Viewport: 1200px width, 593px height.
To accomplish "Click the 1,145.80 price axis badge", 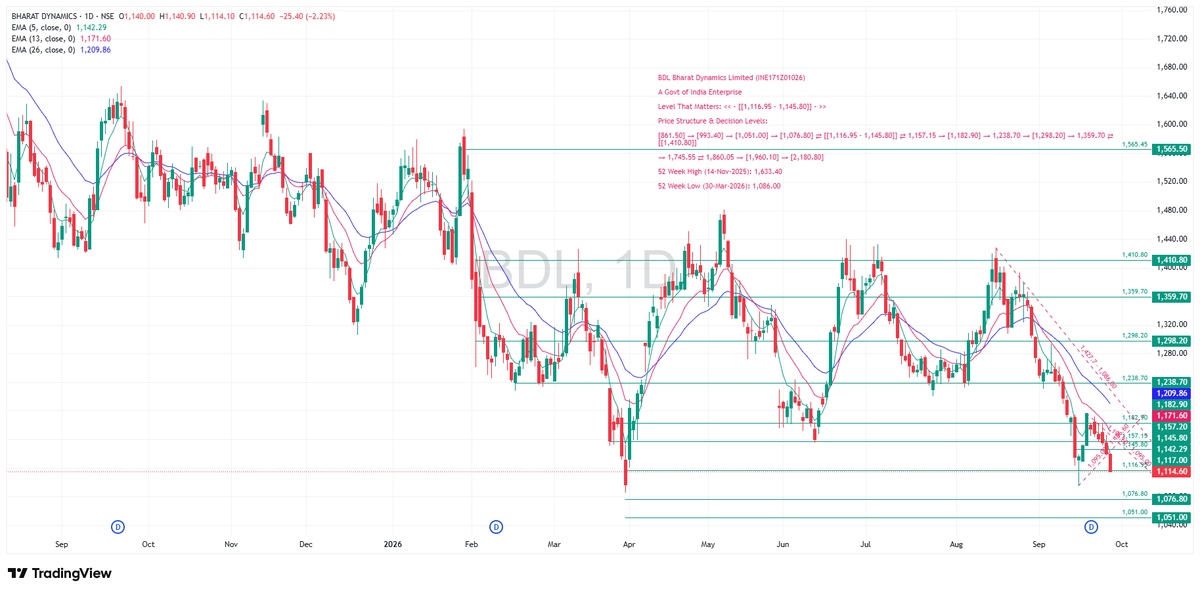I will 1170,438.
